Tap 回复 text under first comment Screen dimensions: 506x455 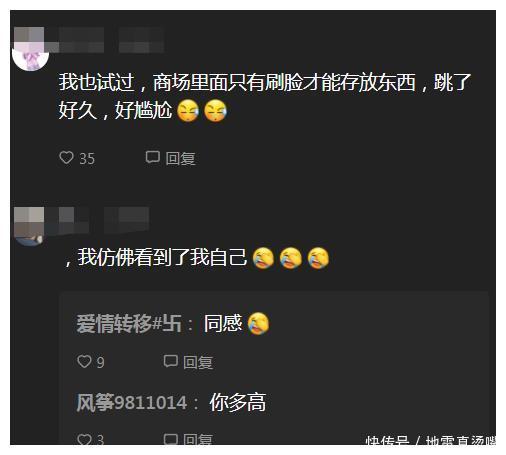pyautogui.click(x=180, y=158)
